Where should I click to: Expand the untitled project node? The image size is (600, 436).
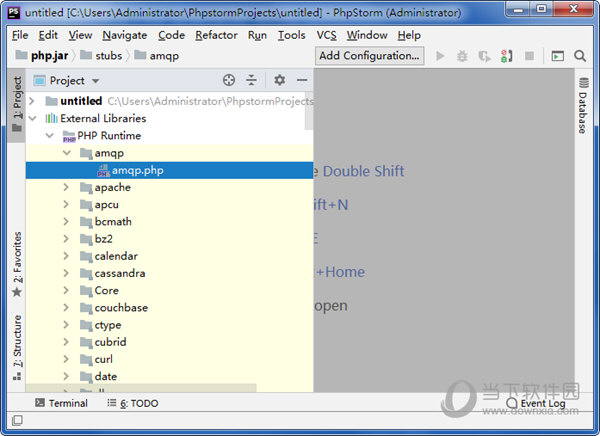coord(32,101)
